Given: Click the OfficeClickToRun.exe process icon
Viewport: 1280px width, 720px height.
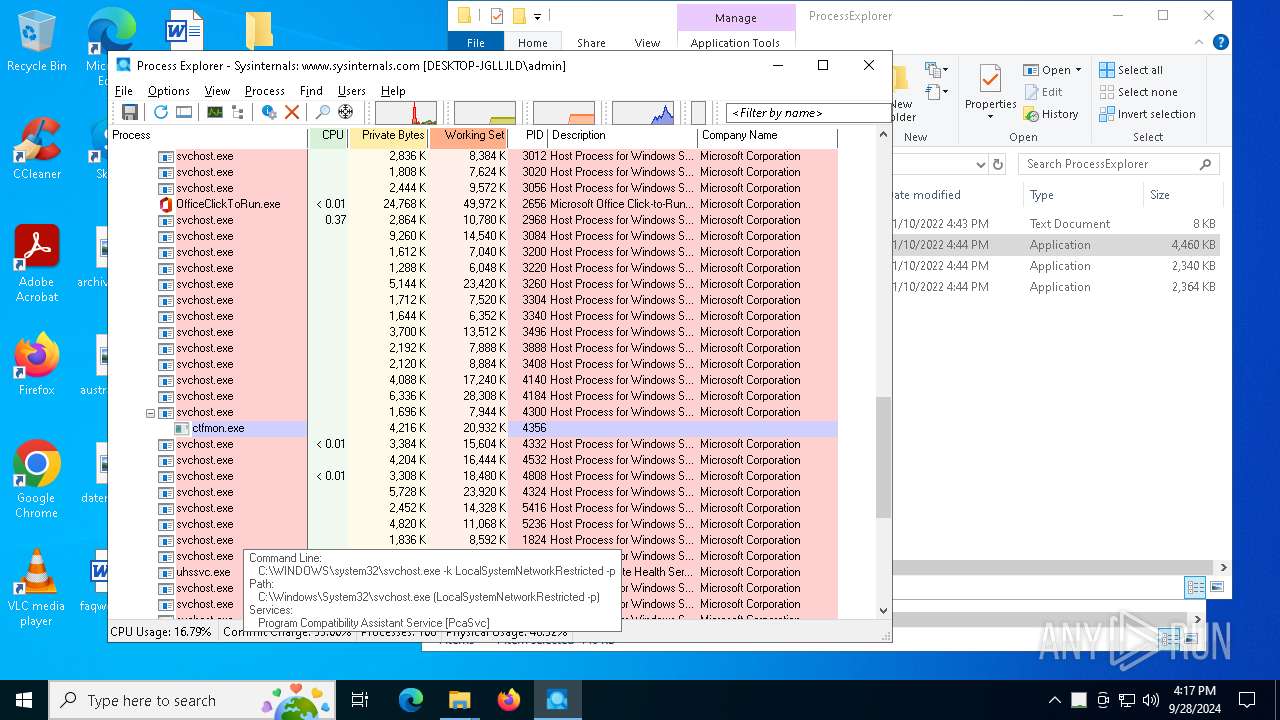Looking at the screenshot, I should click(x=166, y=204).
